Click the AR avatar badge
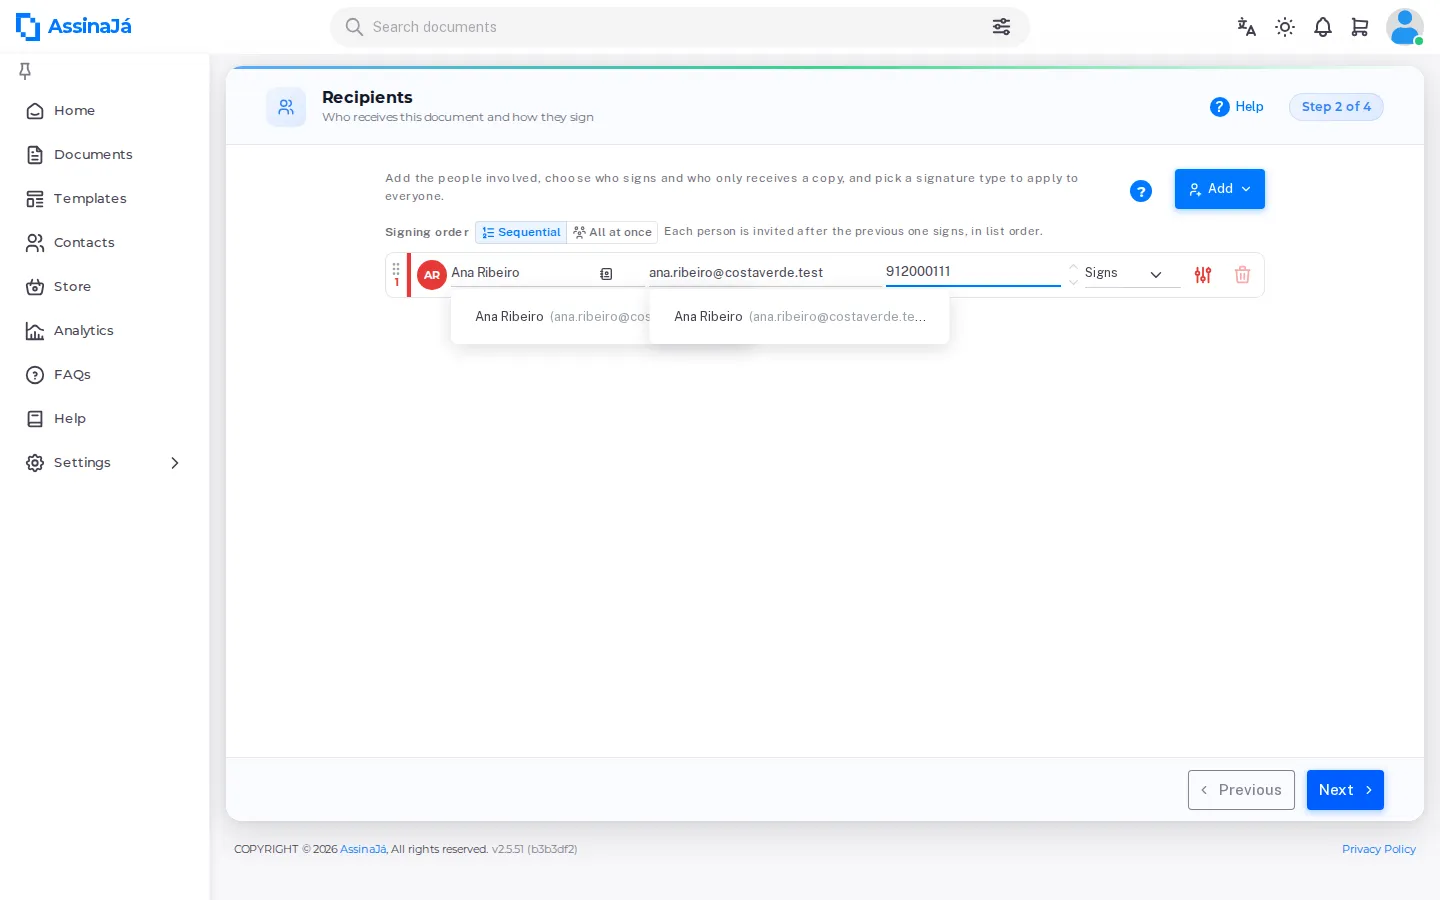1440x900 pixels. point(432,275)
